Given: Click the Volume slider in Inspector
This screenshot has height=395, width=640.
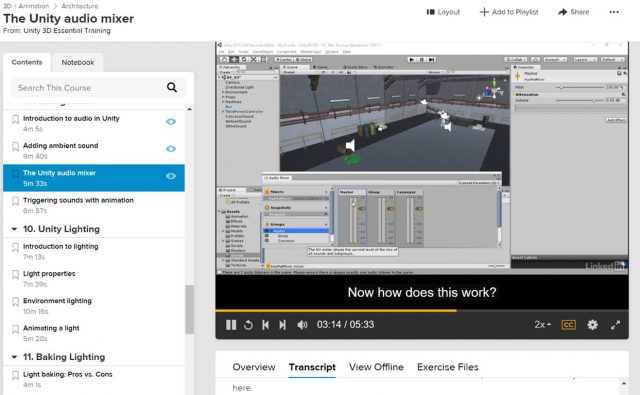Looking at the screenshot, I should tap(580, 100).
